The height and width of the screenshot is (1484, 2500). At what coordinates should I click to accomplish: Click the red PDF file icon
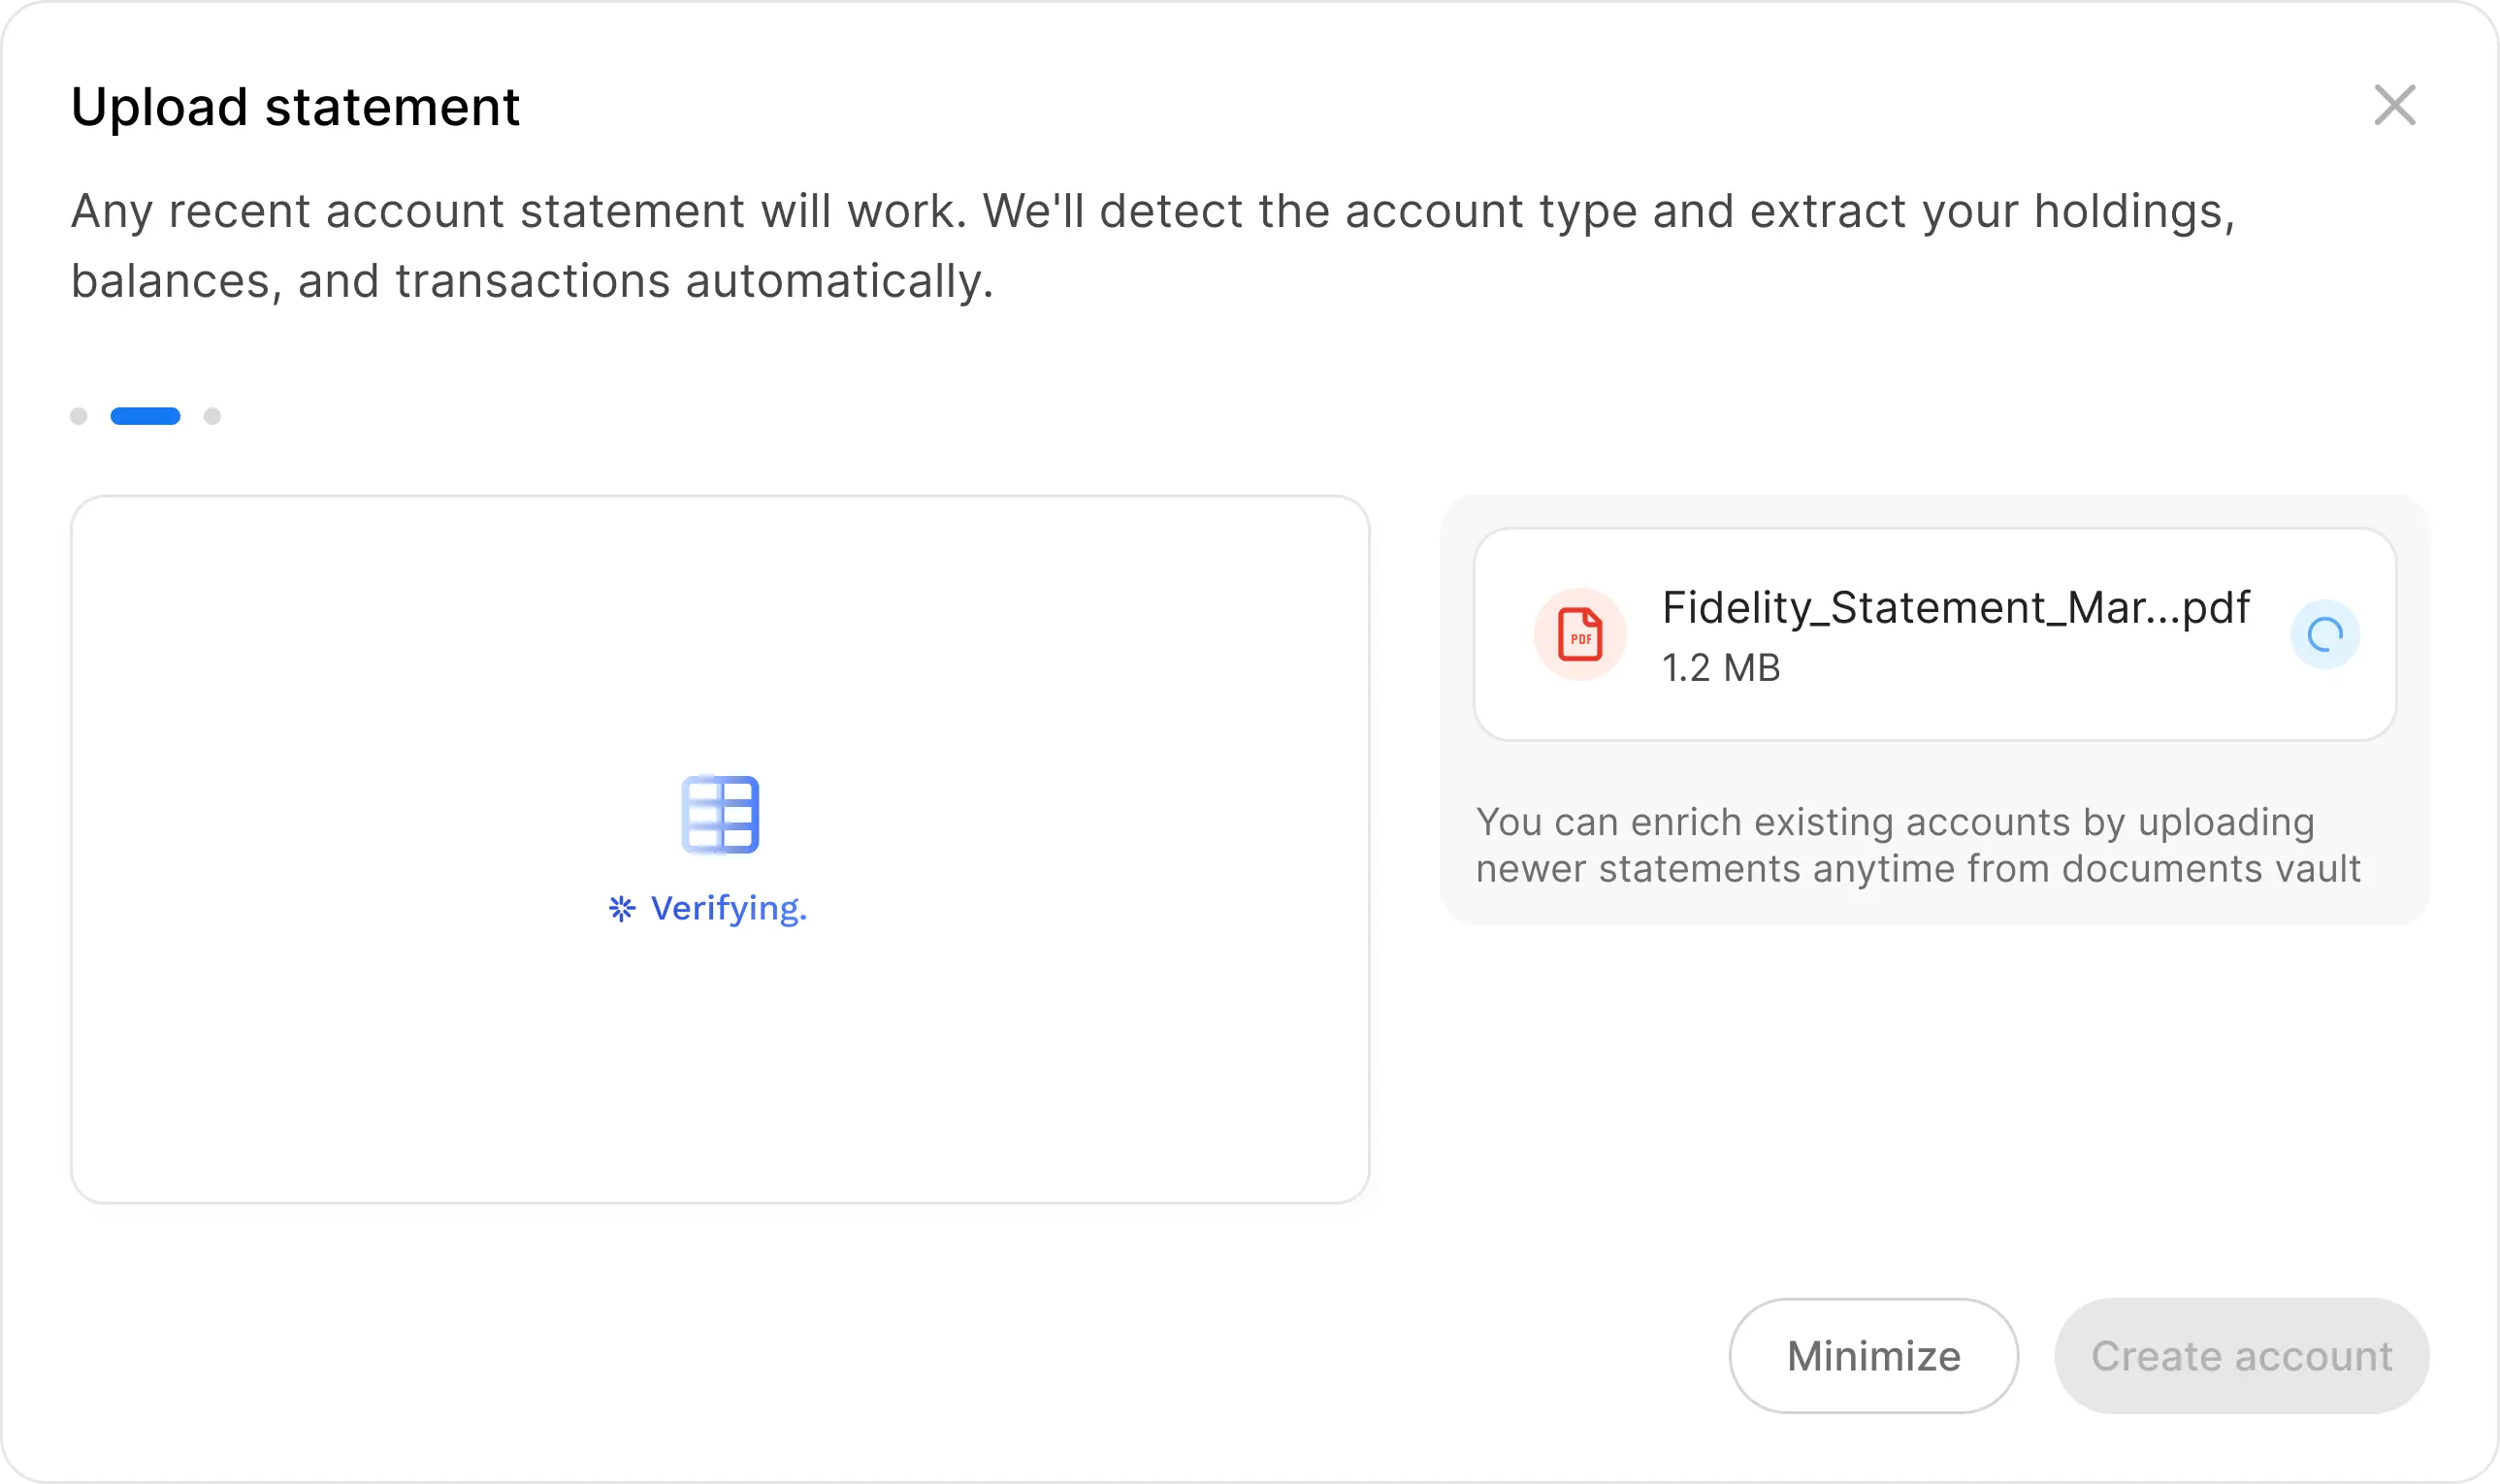(x=1580, y=634)
